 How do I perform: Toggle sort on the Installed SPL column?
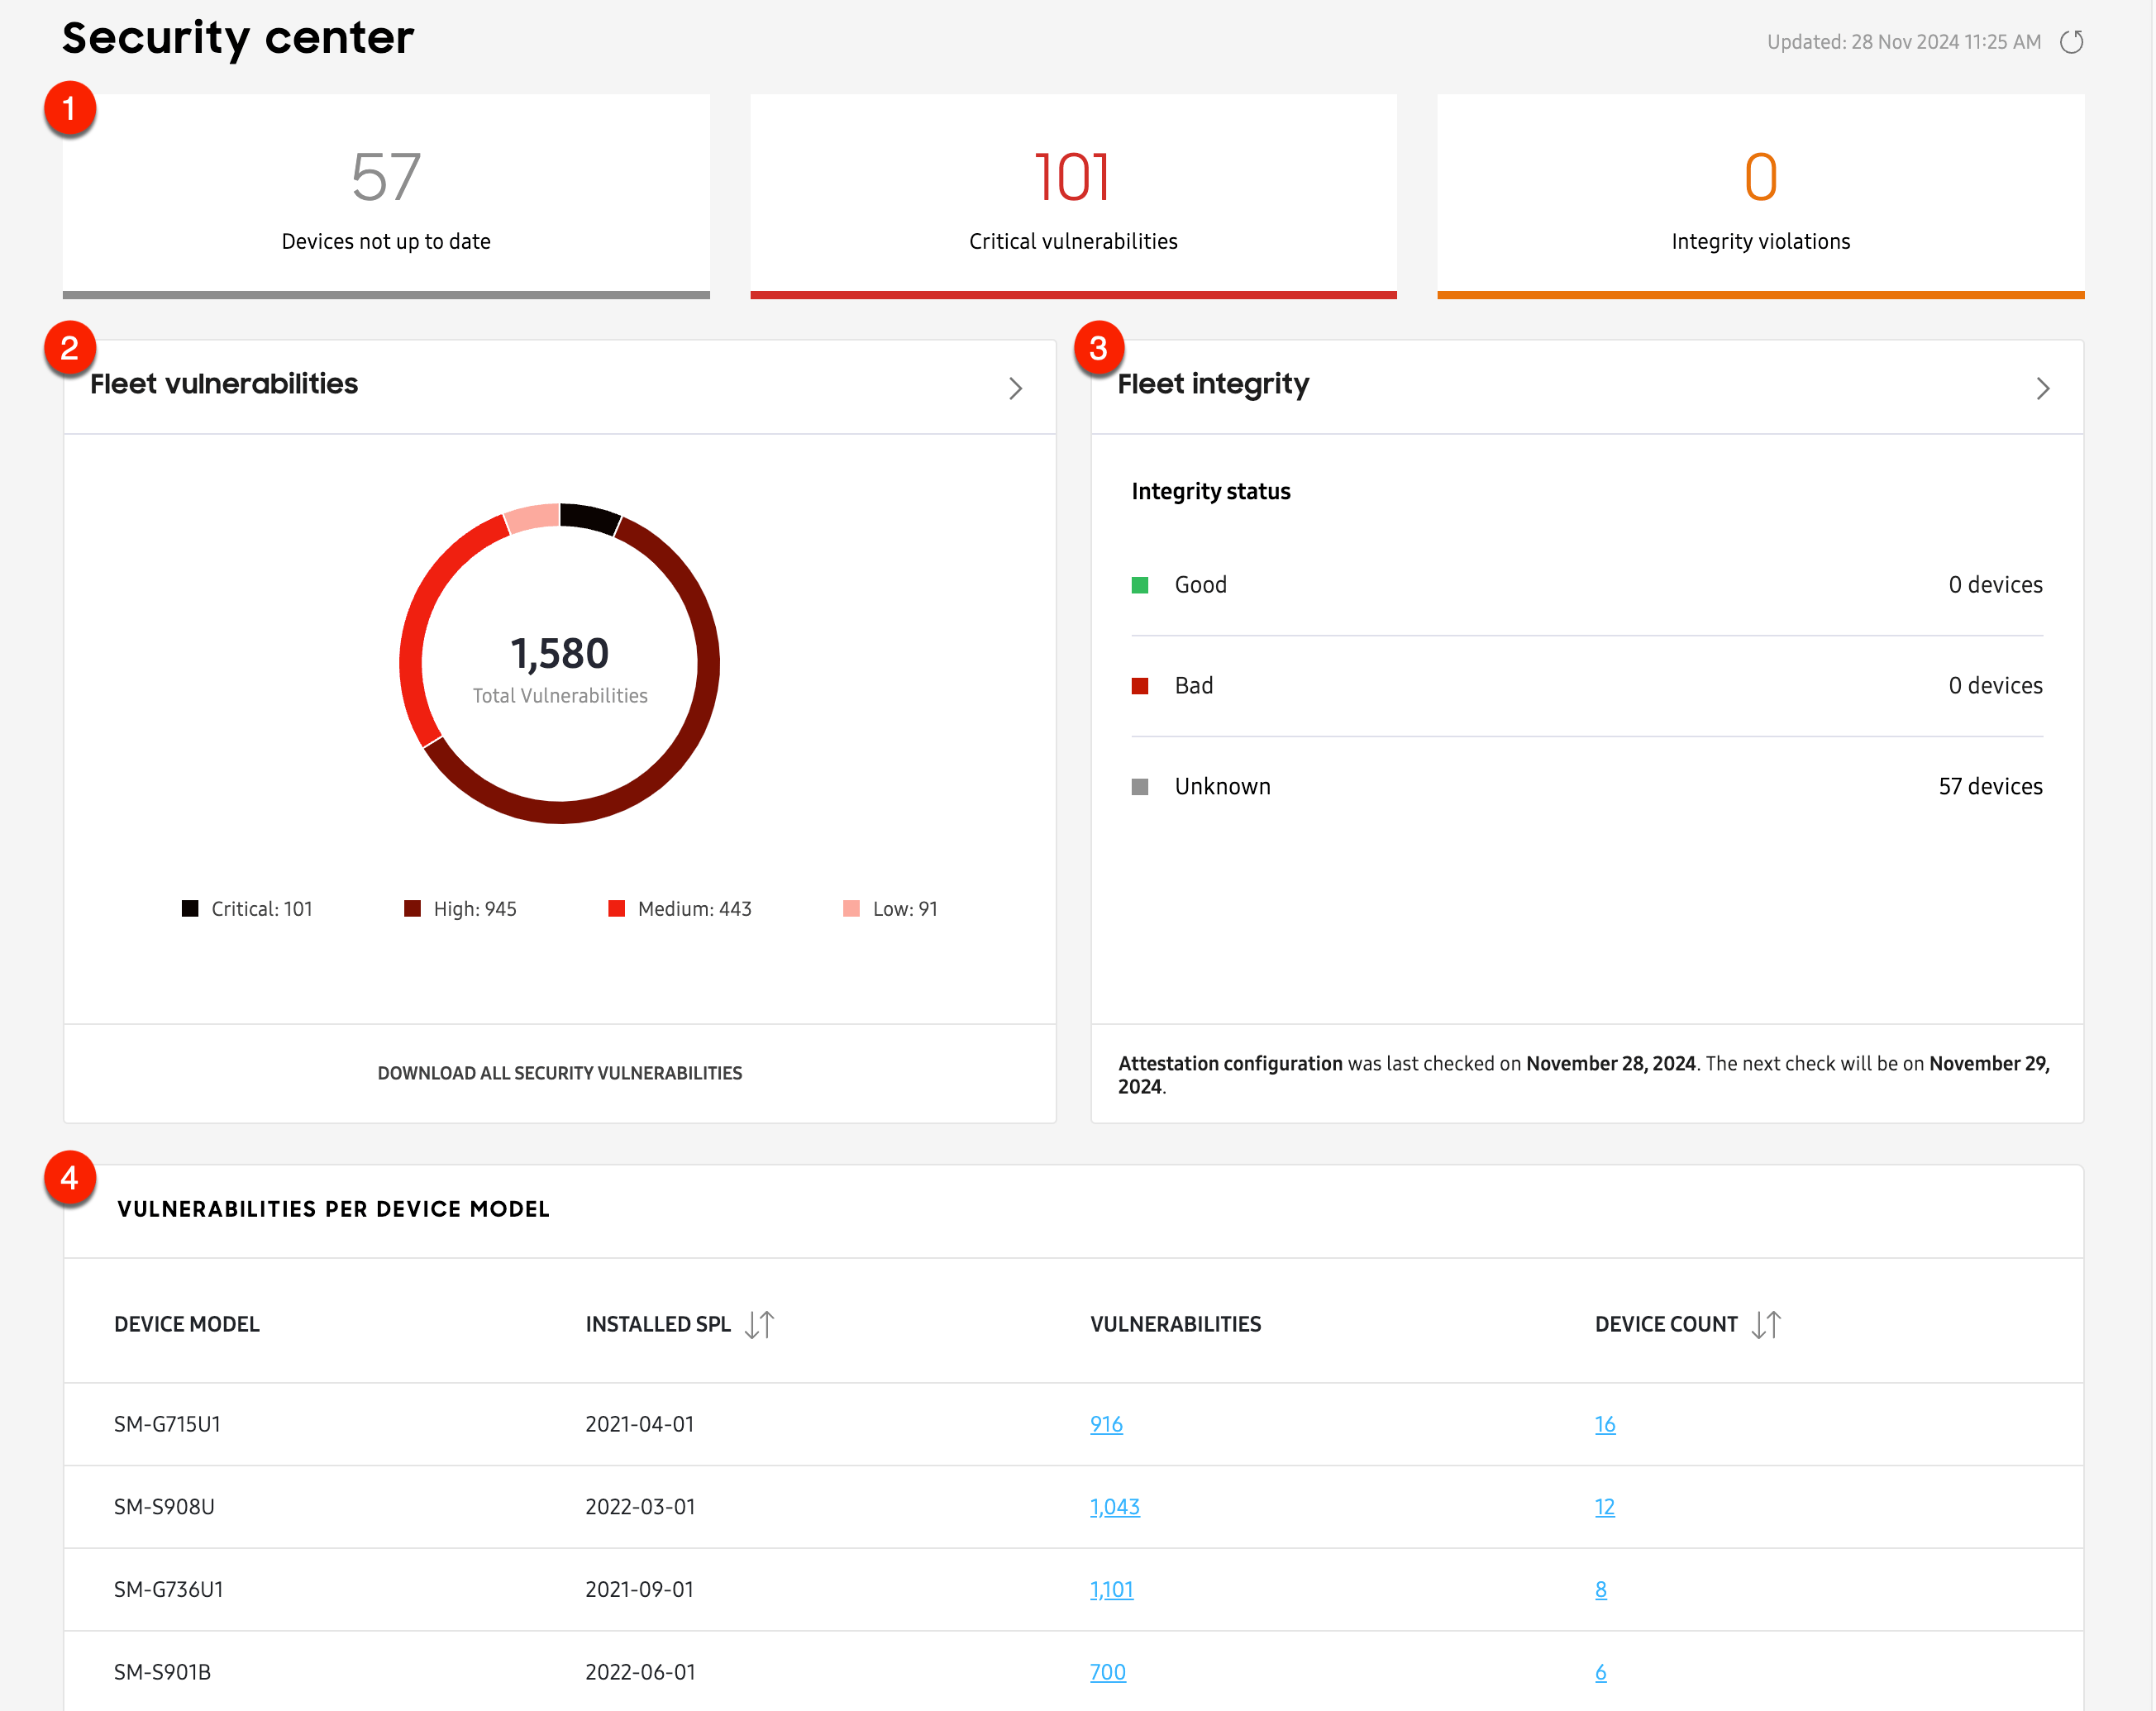click(x=760, y=1324)
